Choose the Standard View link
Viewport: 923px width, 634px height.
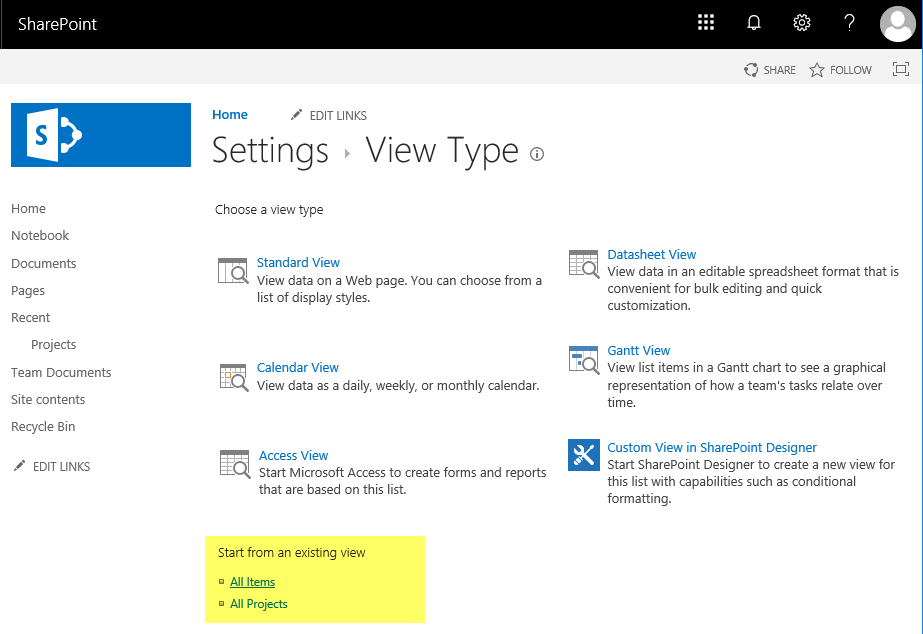(298, 263)
